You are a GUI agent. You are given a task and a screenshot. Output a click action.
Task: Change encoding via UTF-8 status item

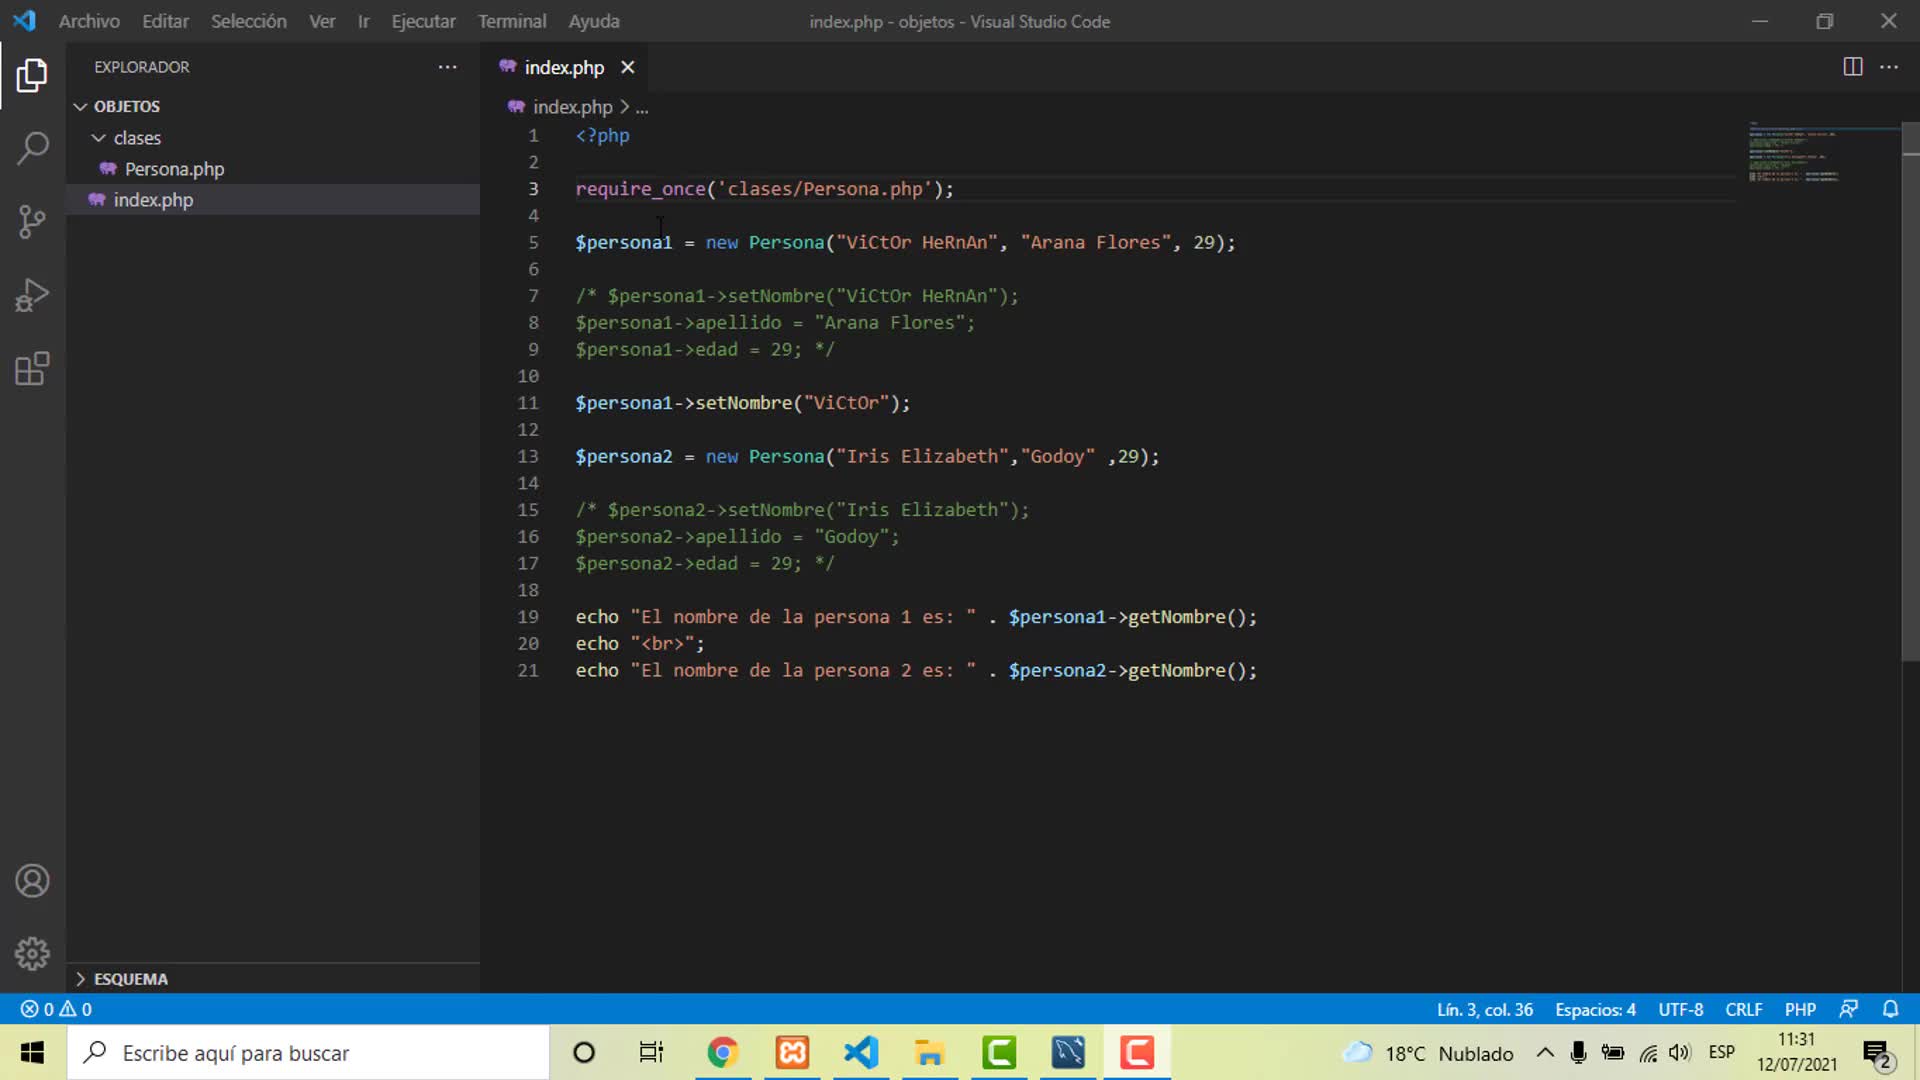click(1681, 1009)
